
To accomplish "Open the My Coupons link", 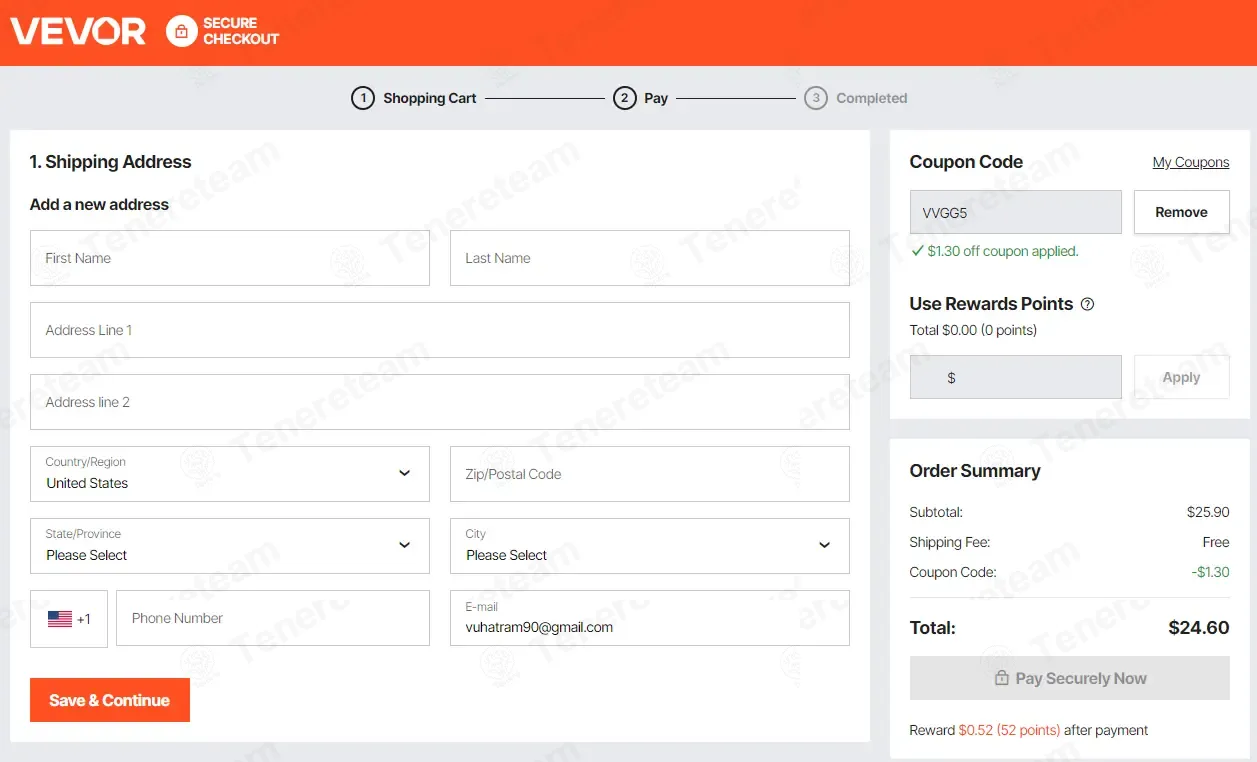I will click(1191, 162).
